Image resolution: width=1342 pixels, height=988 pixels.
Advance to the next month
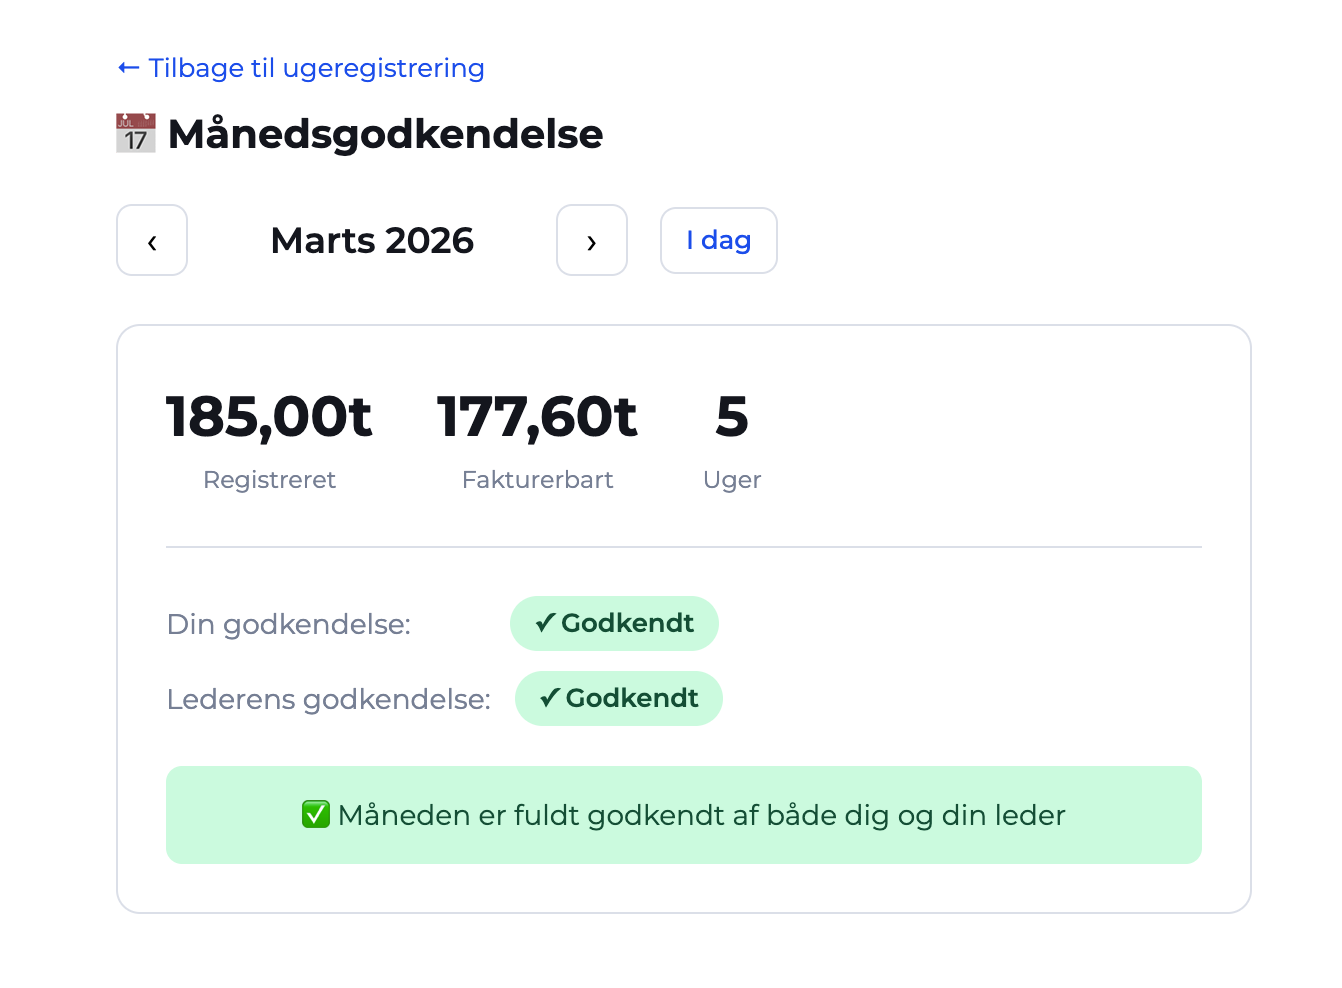(592, 241)
